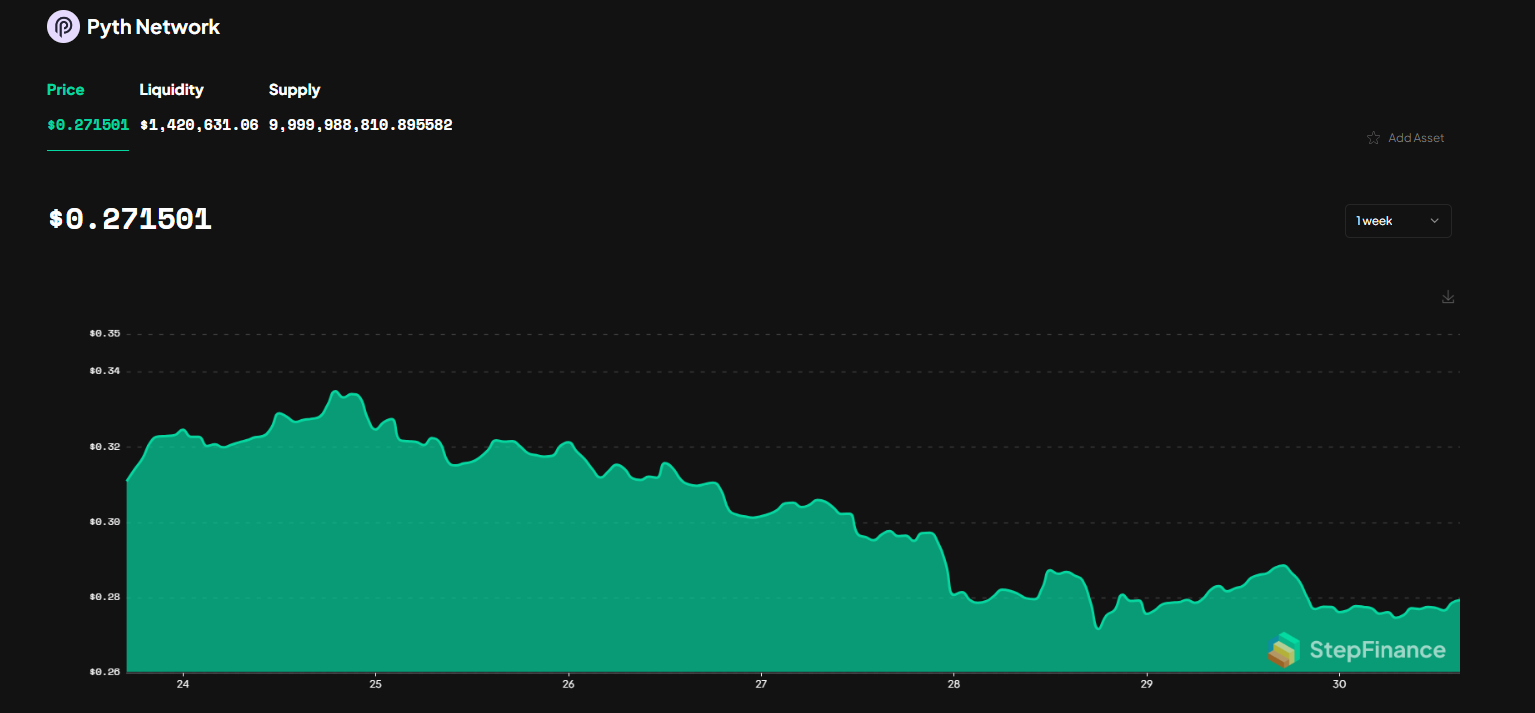Click the star icon beside Add Asset
Screen dimensions: 1535x713
coord(1373,138)
